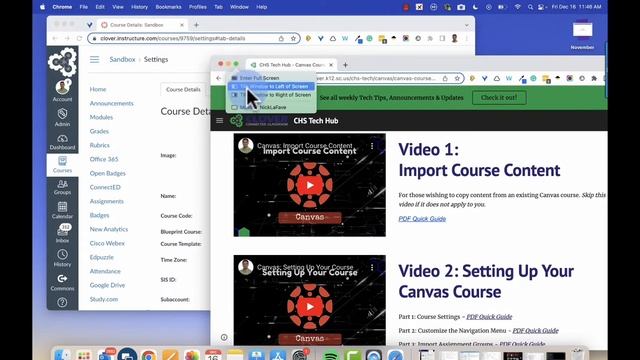The image size is (640, 360).
Task: Open New Analytics in course navigation
Action: point(109,229)
